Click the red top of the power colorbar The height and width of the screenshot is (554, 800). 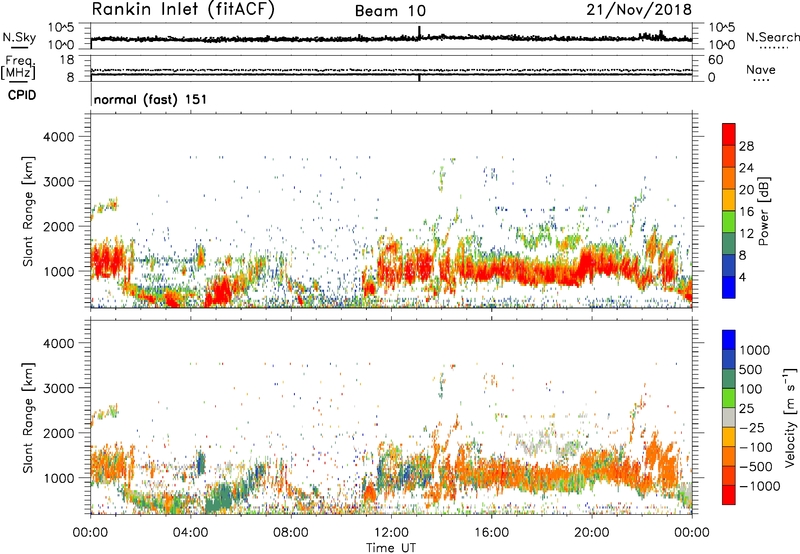click(729, 134)
